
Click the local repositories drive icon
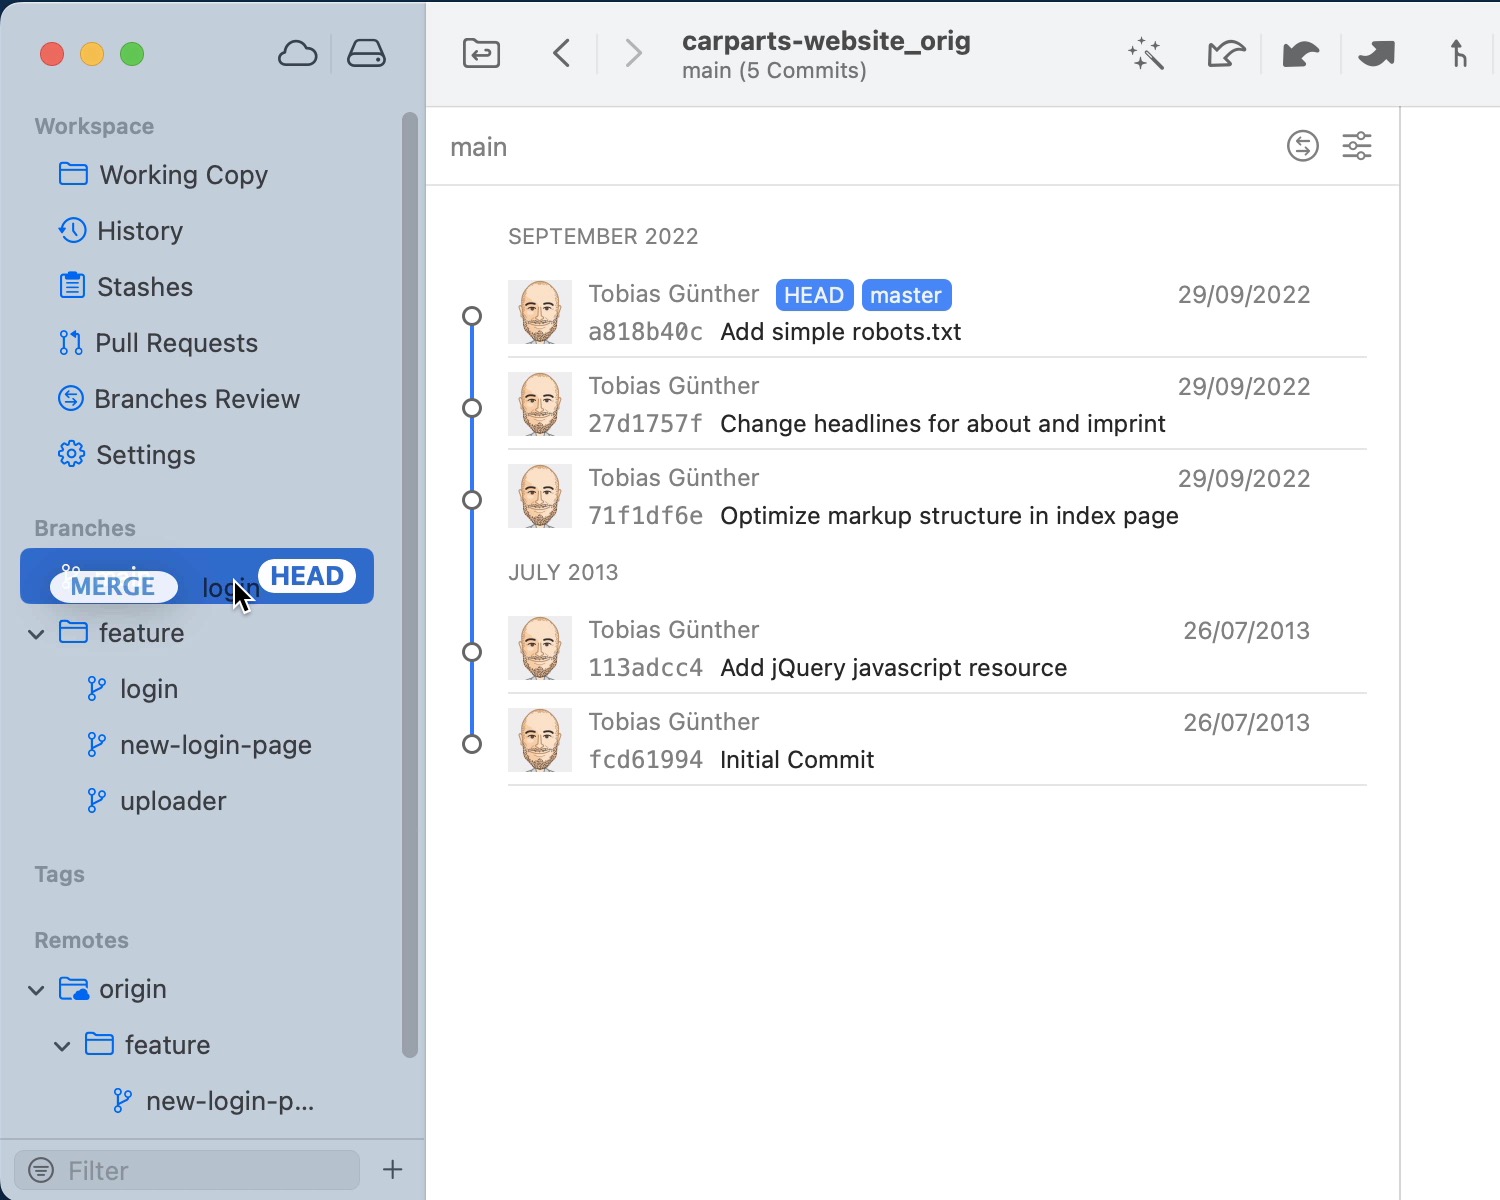click(366, 54)
